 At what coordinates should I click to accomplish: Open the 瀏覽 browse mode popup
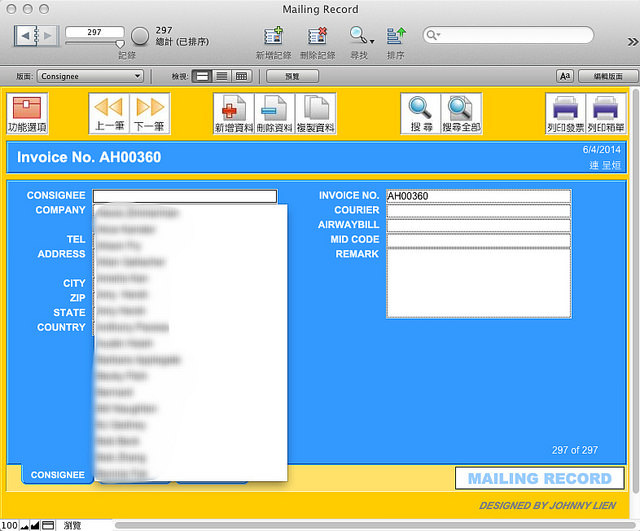point(73,526)
